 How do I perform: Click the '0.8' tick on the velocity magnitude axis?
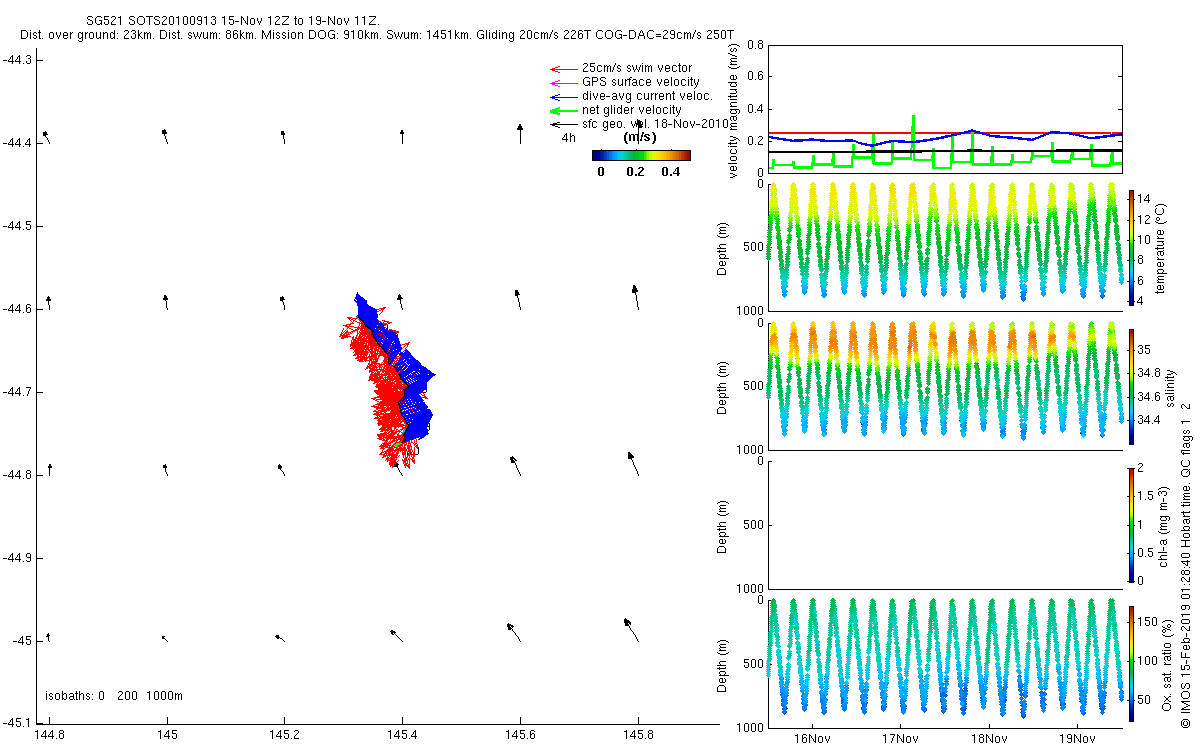(755, 45)
